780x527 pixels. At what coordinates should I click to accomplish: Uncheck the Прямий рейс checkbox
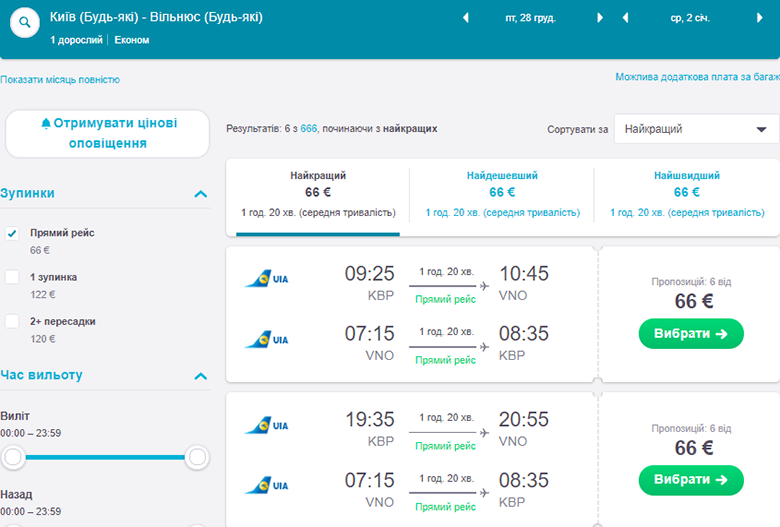[x=12, y=233]
